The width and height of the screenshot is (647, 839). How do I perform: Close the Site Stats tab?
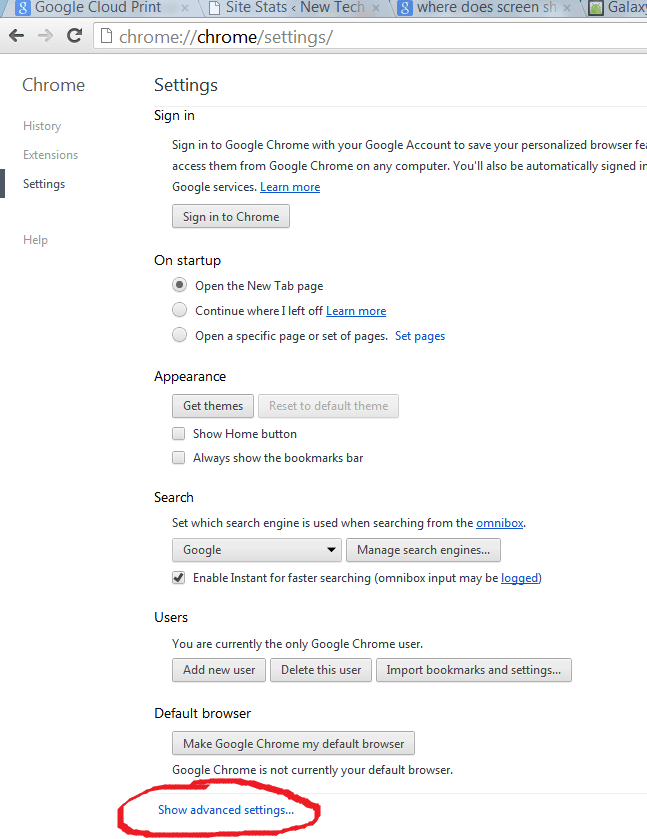(377, 8)
